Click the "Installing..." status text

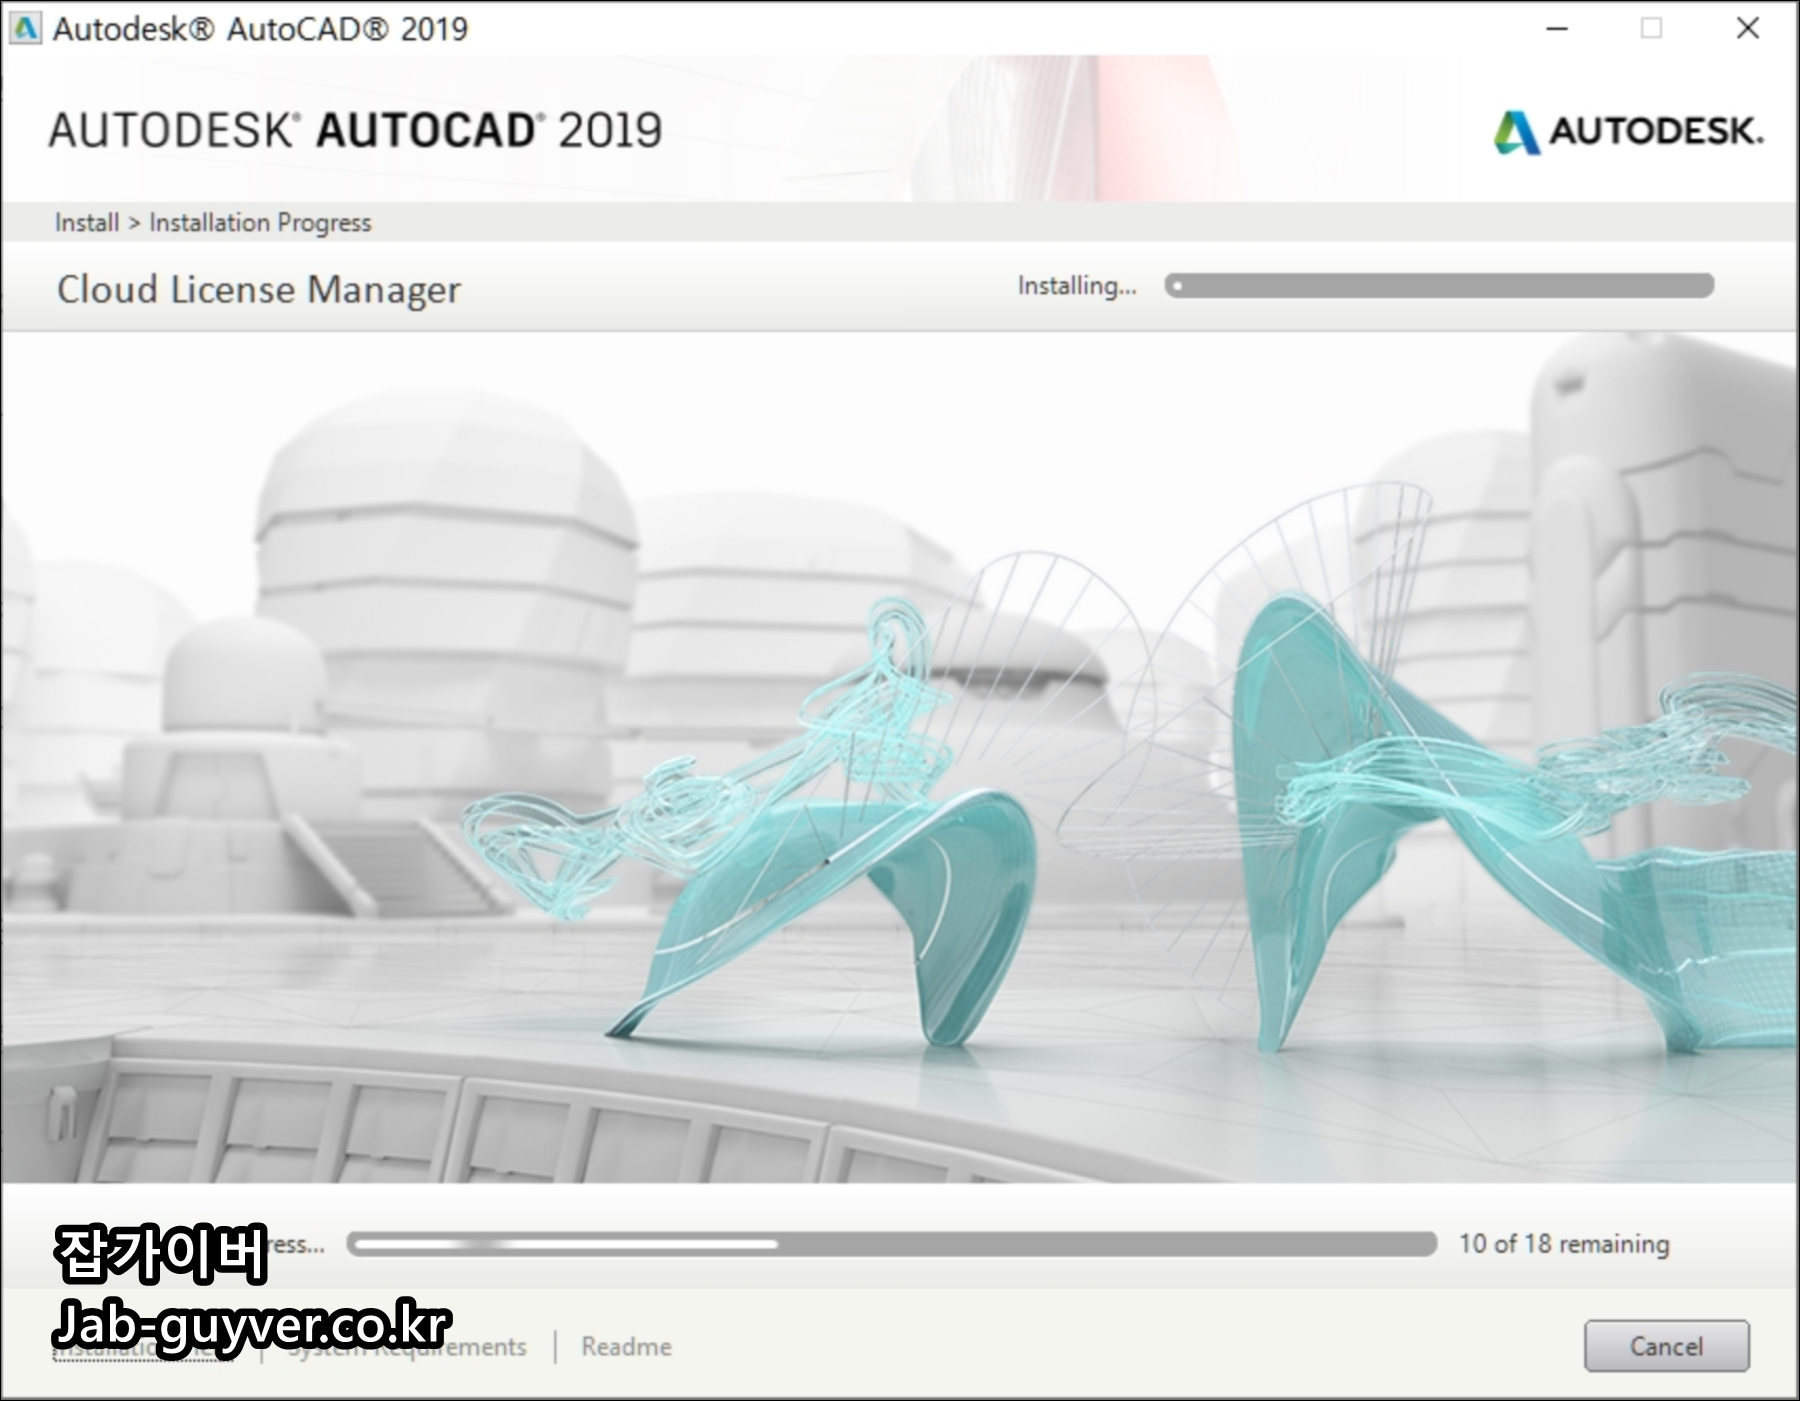coord(1077,286)
